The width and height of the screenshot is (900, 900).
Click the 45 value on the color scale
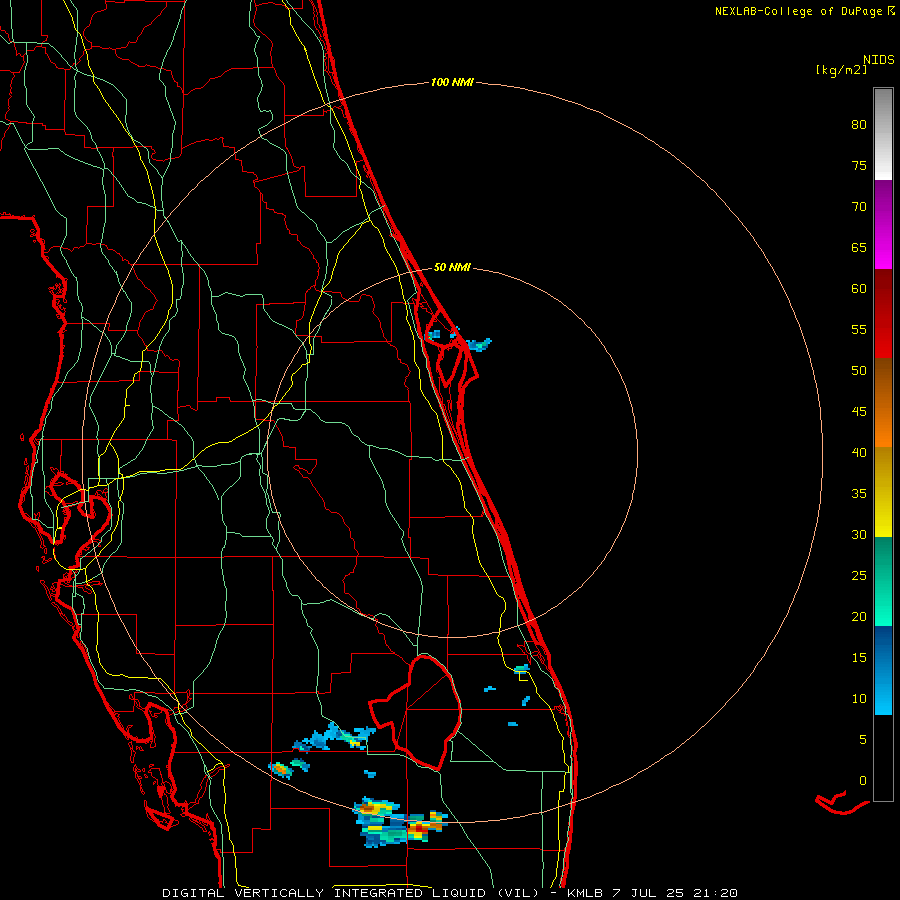(x=859, y=412)
